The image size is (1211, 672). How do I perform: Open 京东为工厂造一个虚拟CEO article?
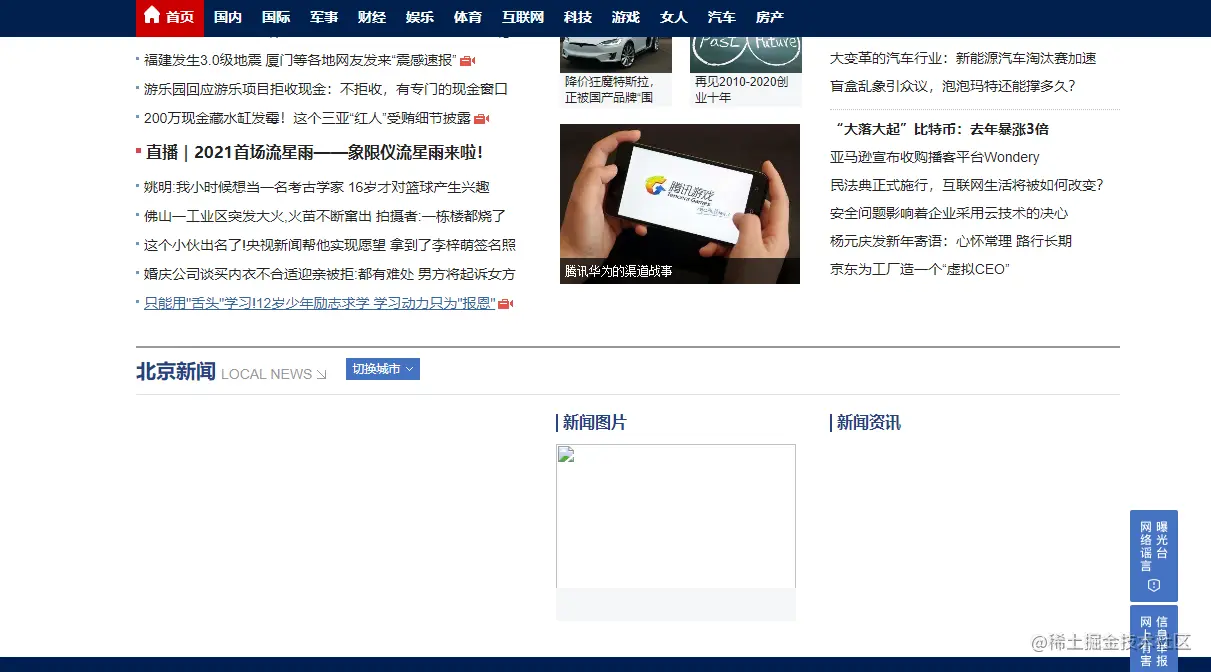pos(920,269)
